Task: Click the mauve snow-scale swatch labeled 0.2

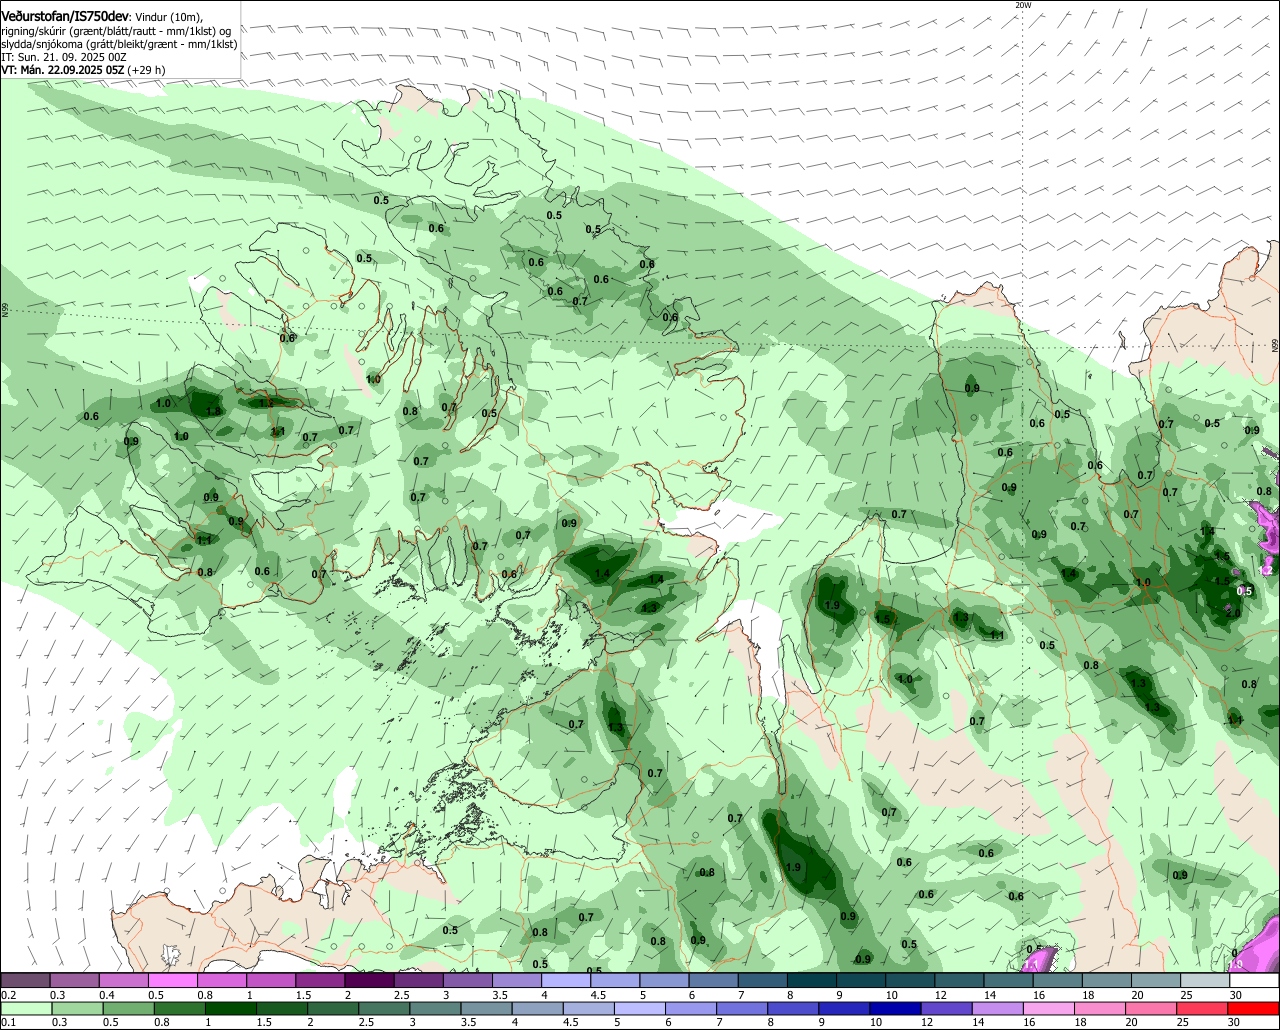Action: point(25,980)
